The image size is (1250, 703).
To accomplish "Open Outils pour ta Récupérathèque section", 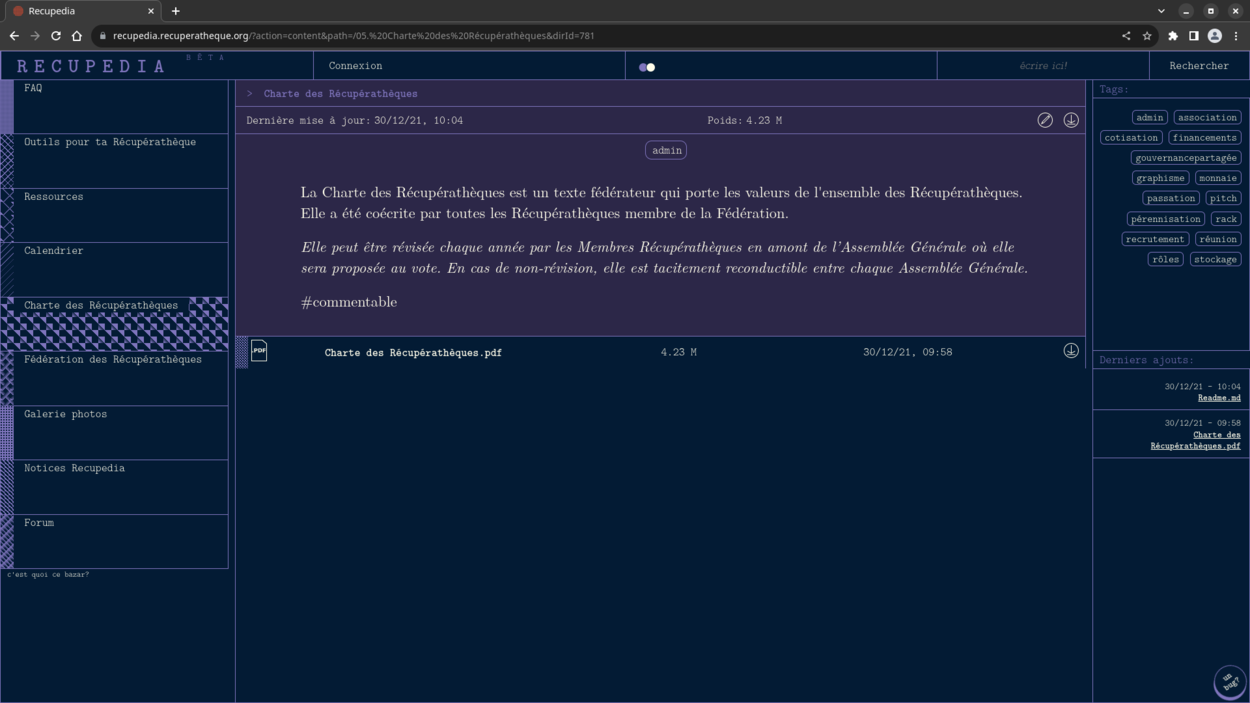I will click(110, 143).
